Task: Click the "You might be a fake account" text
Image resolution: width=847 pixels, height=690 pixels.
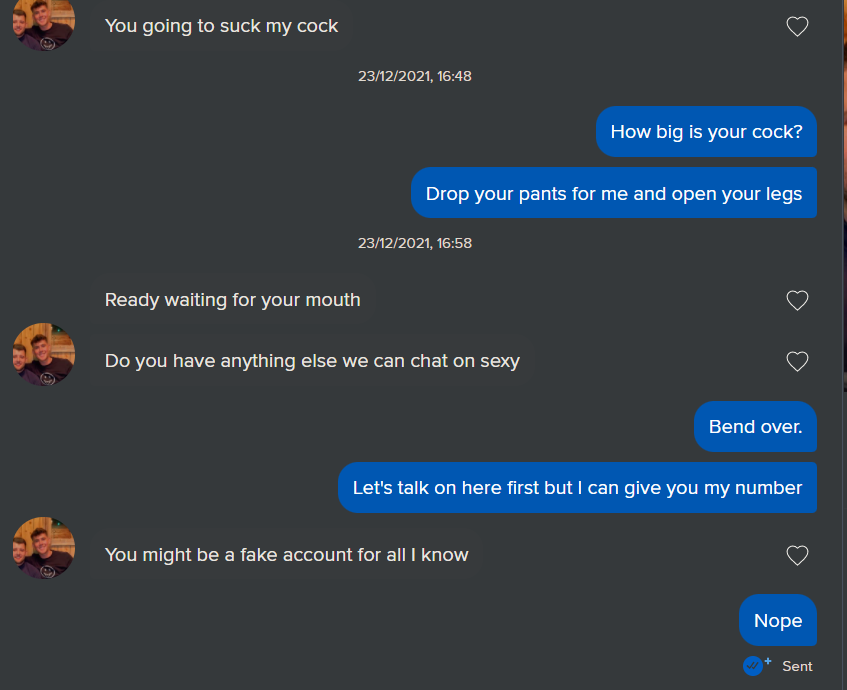Action: (x=286, y=554)
